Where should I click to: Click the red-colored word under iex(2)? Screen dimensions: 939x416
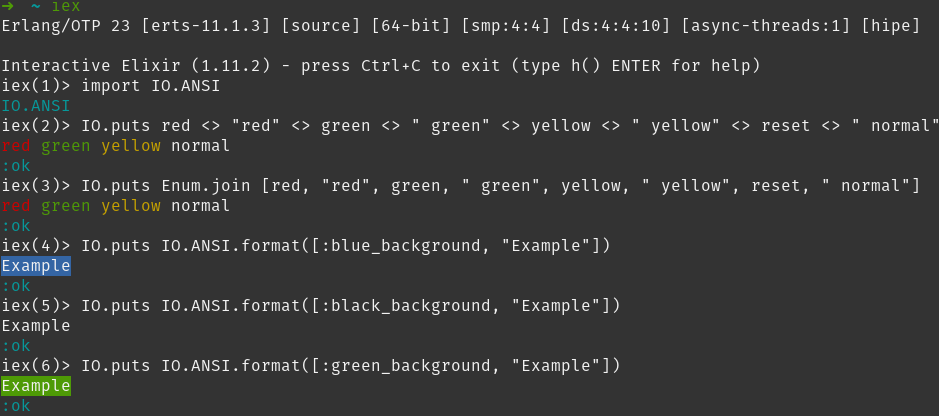pos(16,146)
